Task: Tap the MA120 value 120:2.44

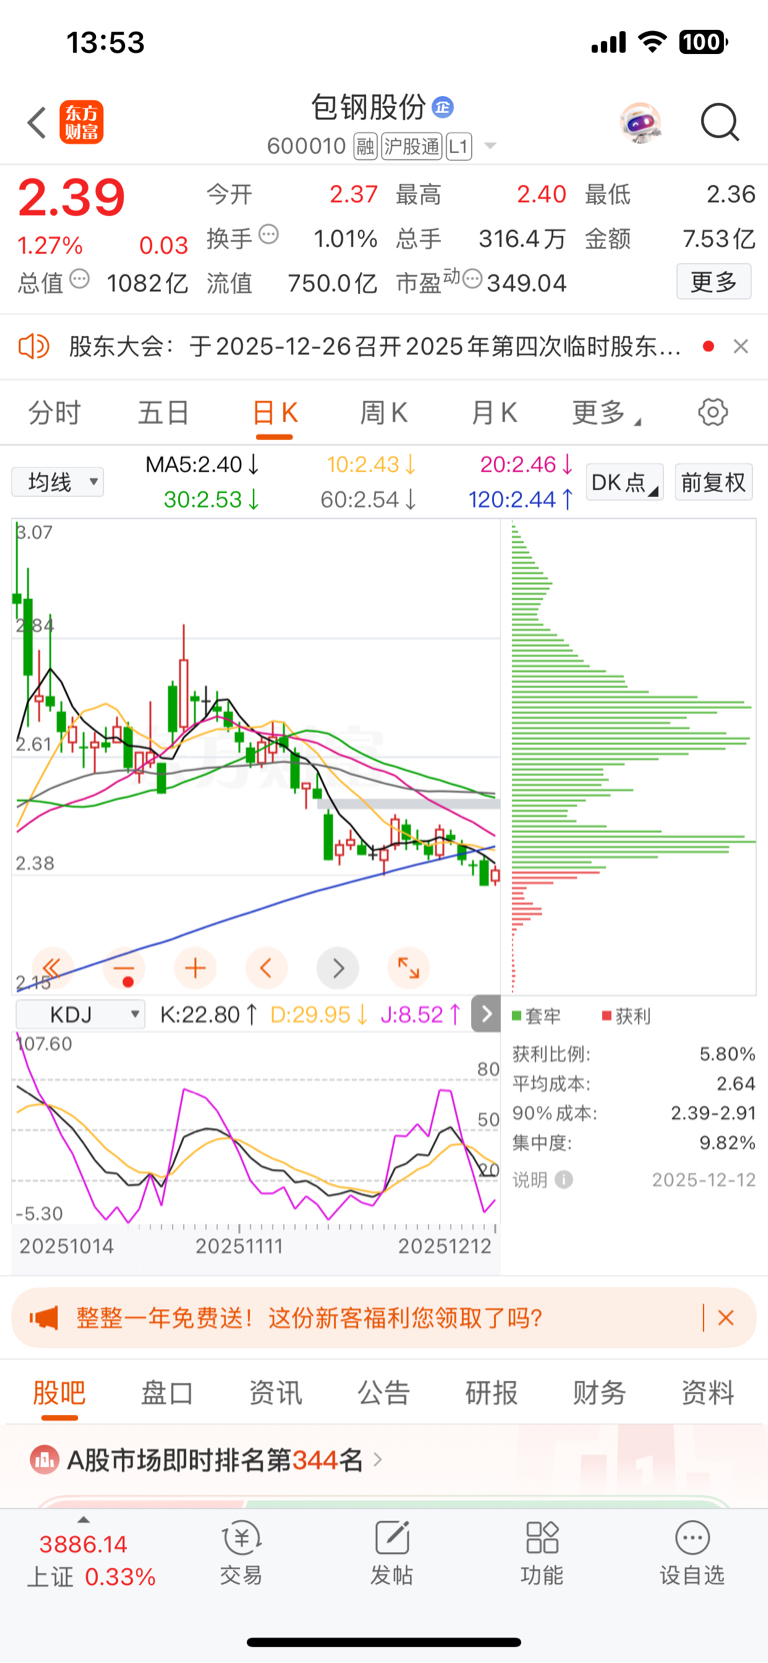Action: (521, 499)
